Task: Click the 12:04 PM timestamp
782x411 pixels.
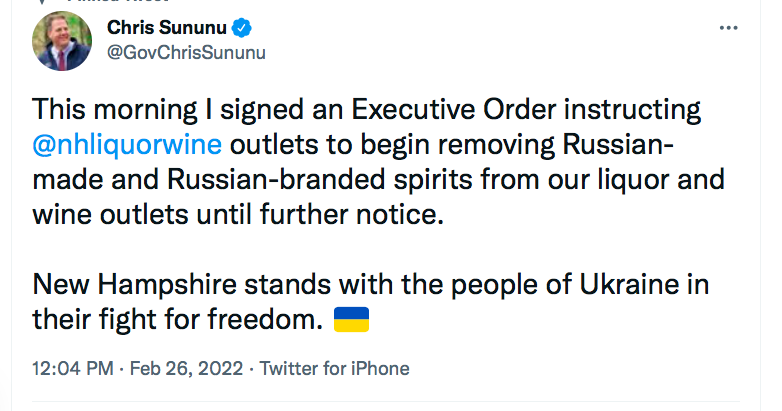Action: click(71, 368)
